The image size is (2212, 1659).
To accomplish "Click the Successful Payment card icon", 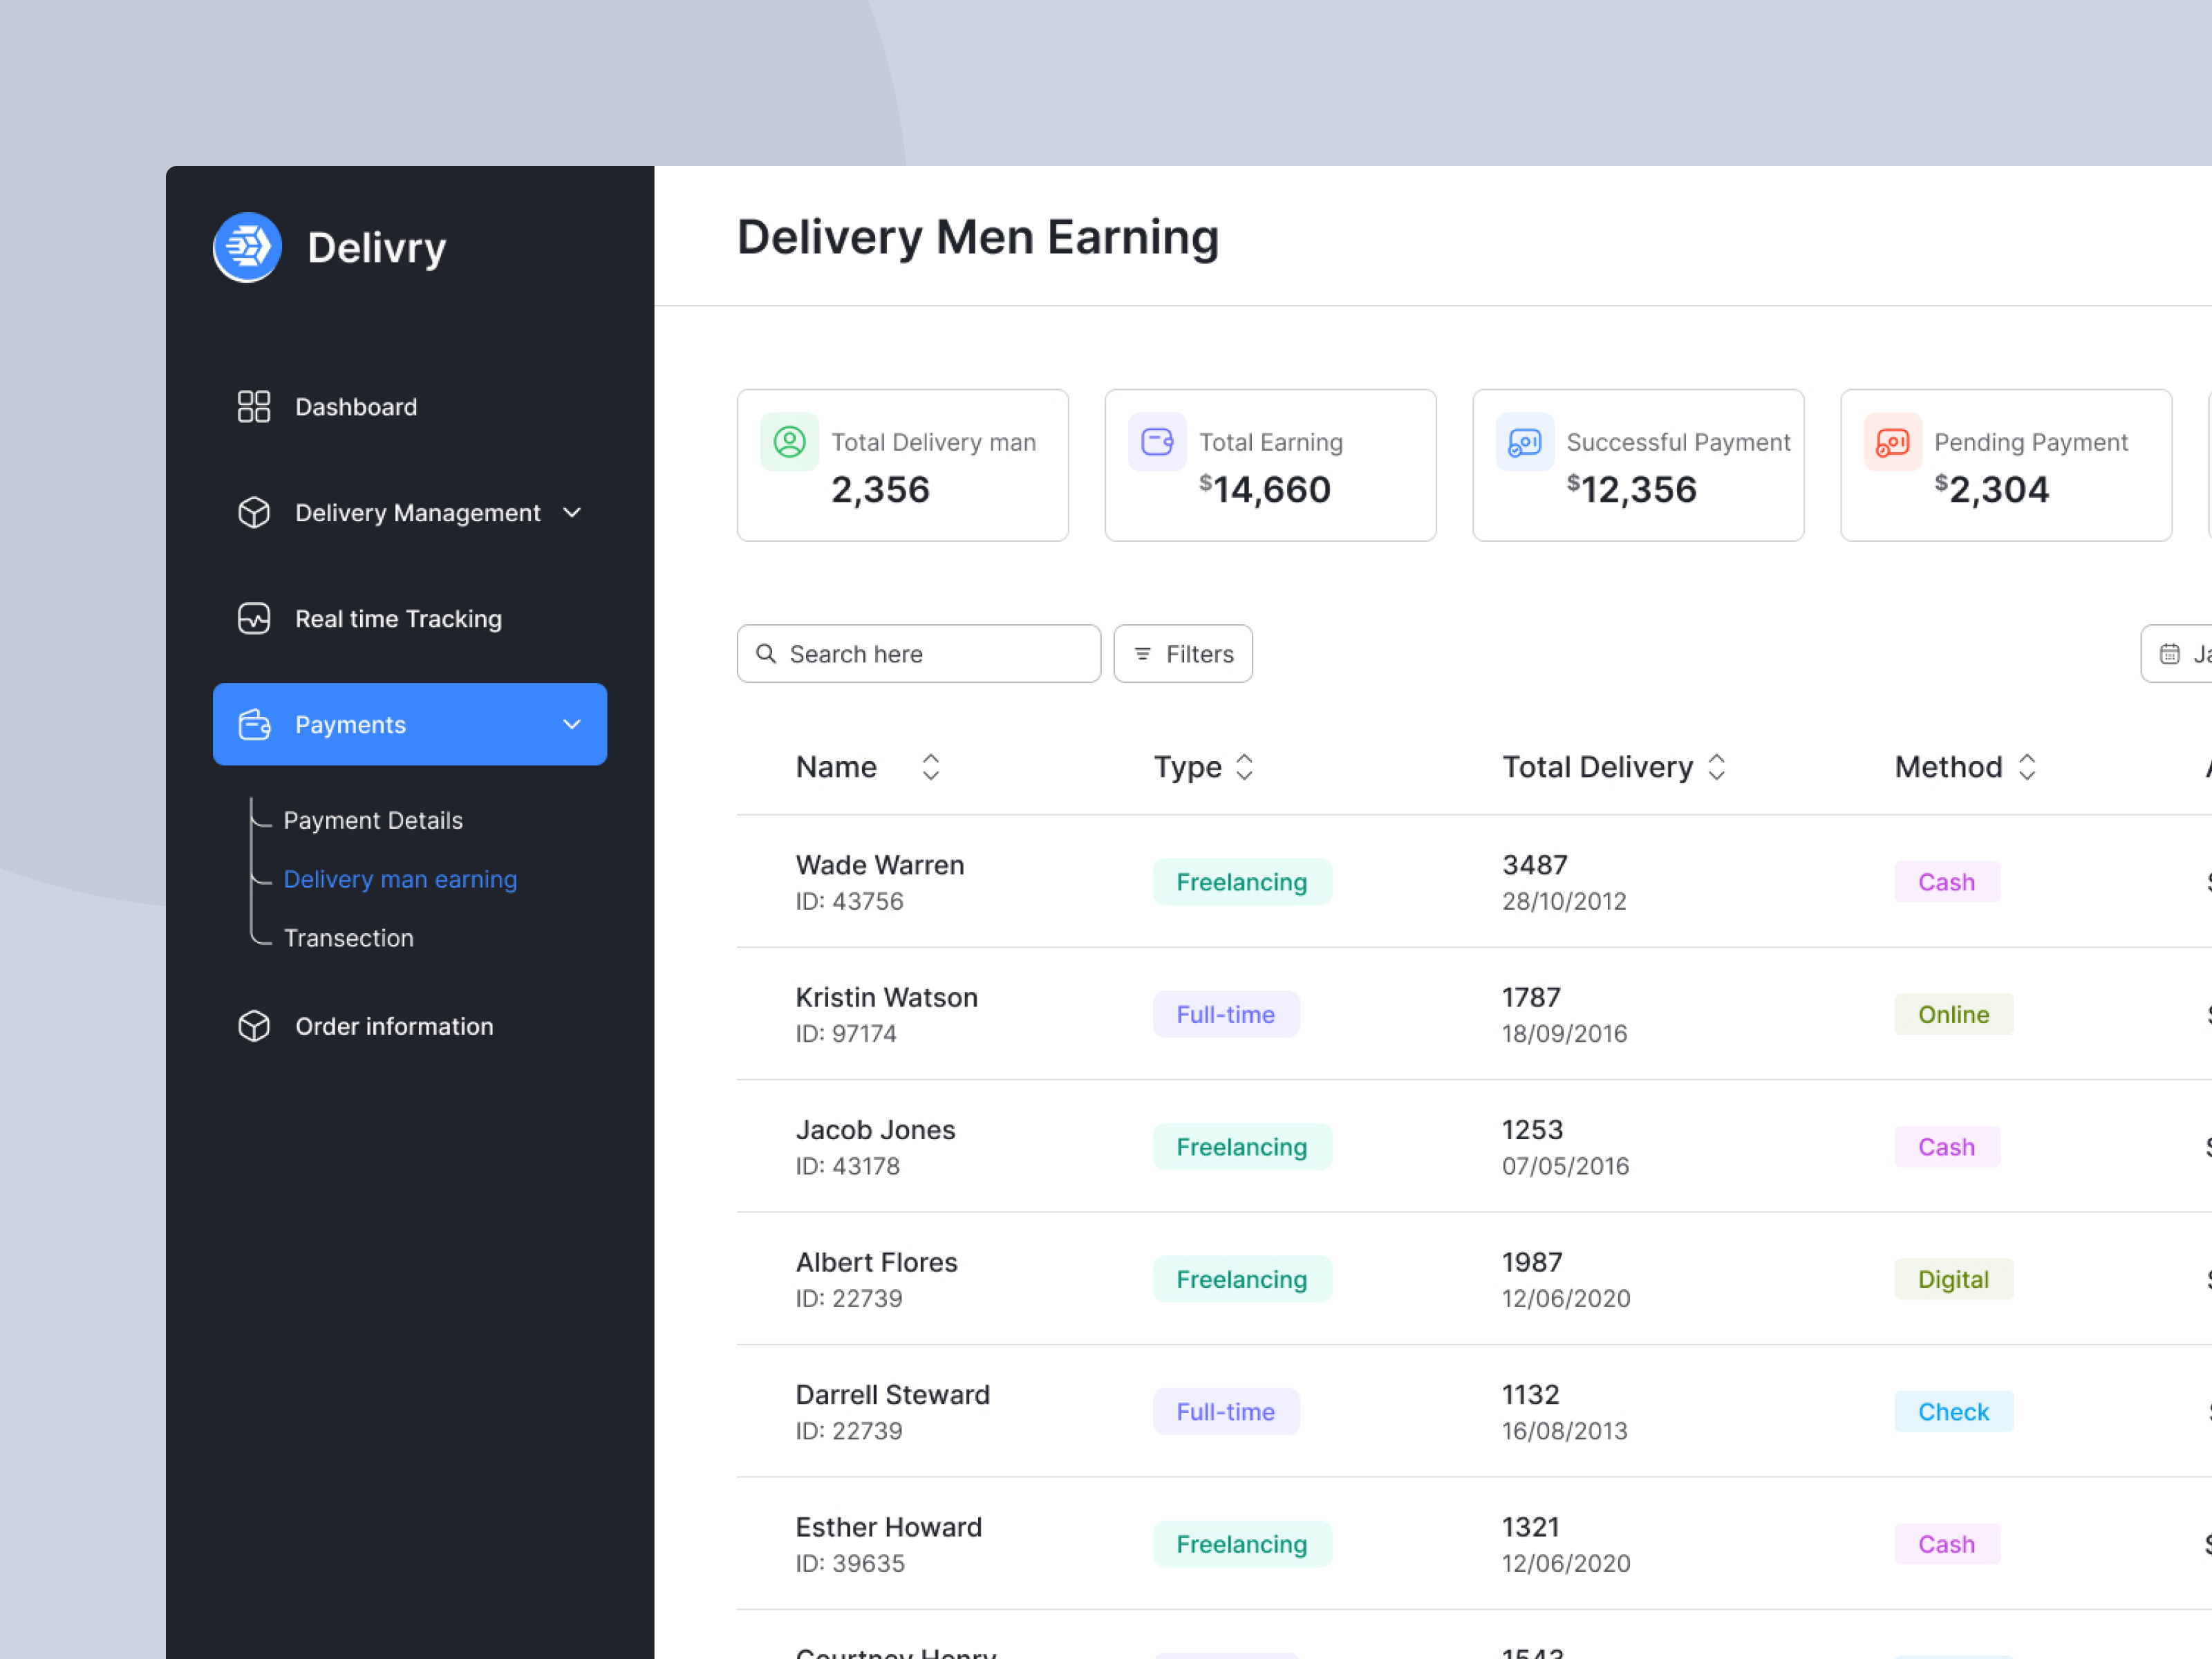I will (1524, 442).
